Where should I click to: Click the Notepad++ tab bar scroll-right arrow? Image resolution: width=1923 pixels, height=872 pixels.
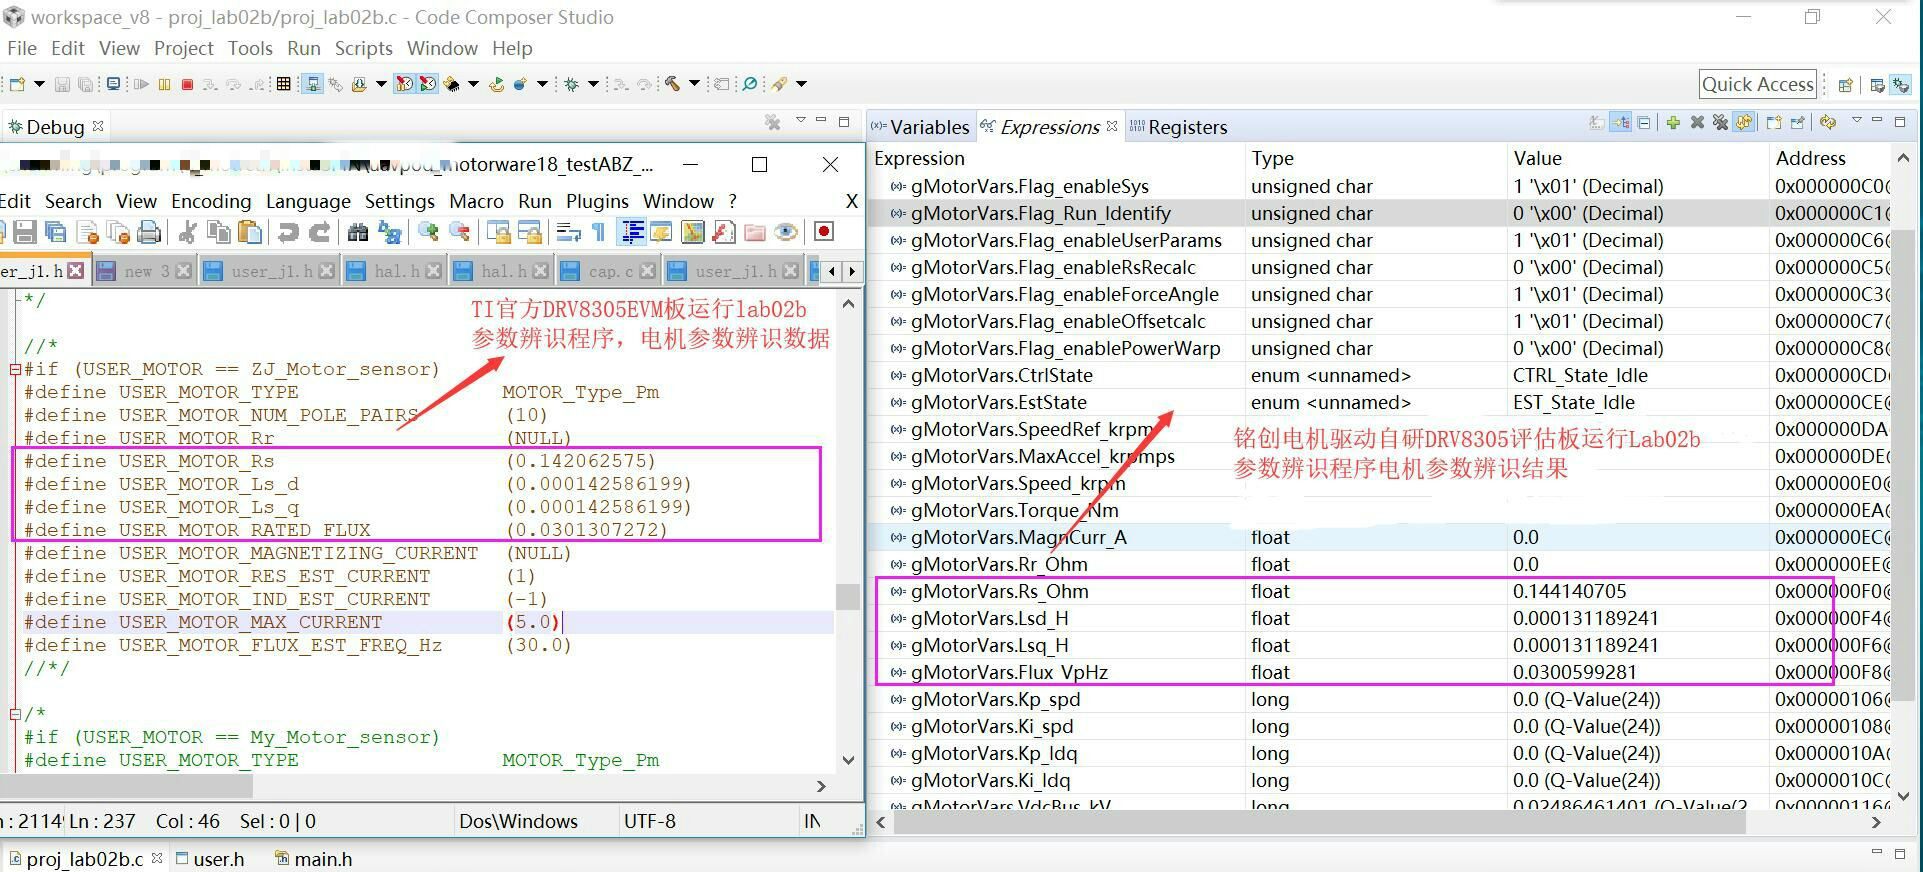coord(852,271)
